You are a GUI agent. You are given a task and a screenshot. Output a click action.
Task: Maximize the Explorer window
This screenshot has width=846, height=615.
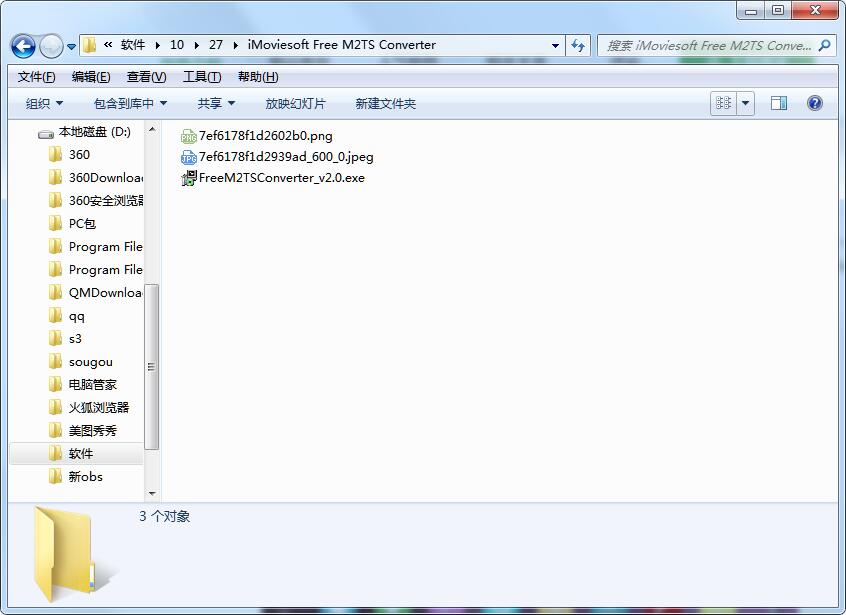778,10
